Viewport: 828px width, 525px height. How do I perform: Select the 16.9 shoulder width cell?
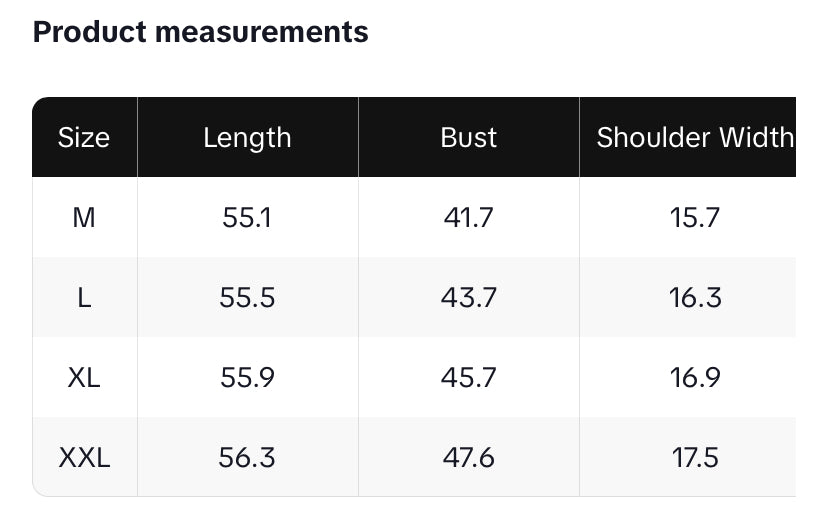tap(694, 377)
